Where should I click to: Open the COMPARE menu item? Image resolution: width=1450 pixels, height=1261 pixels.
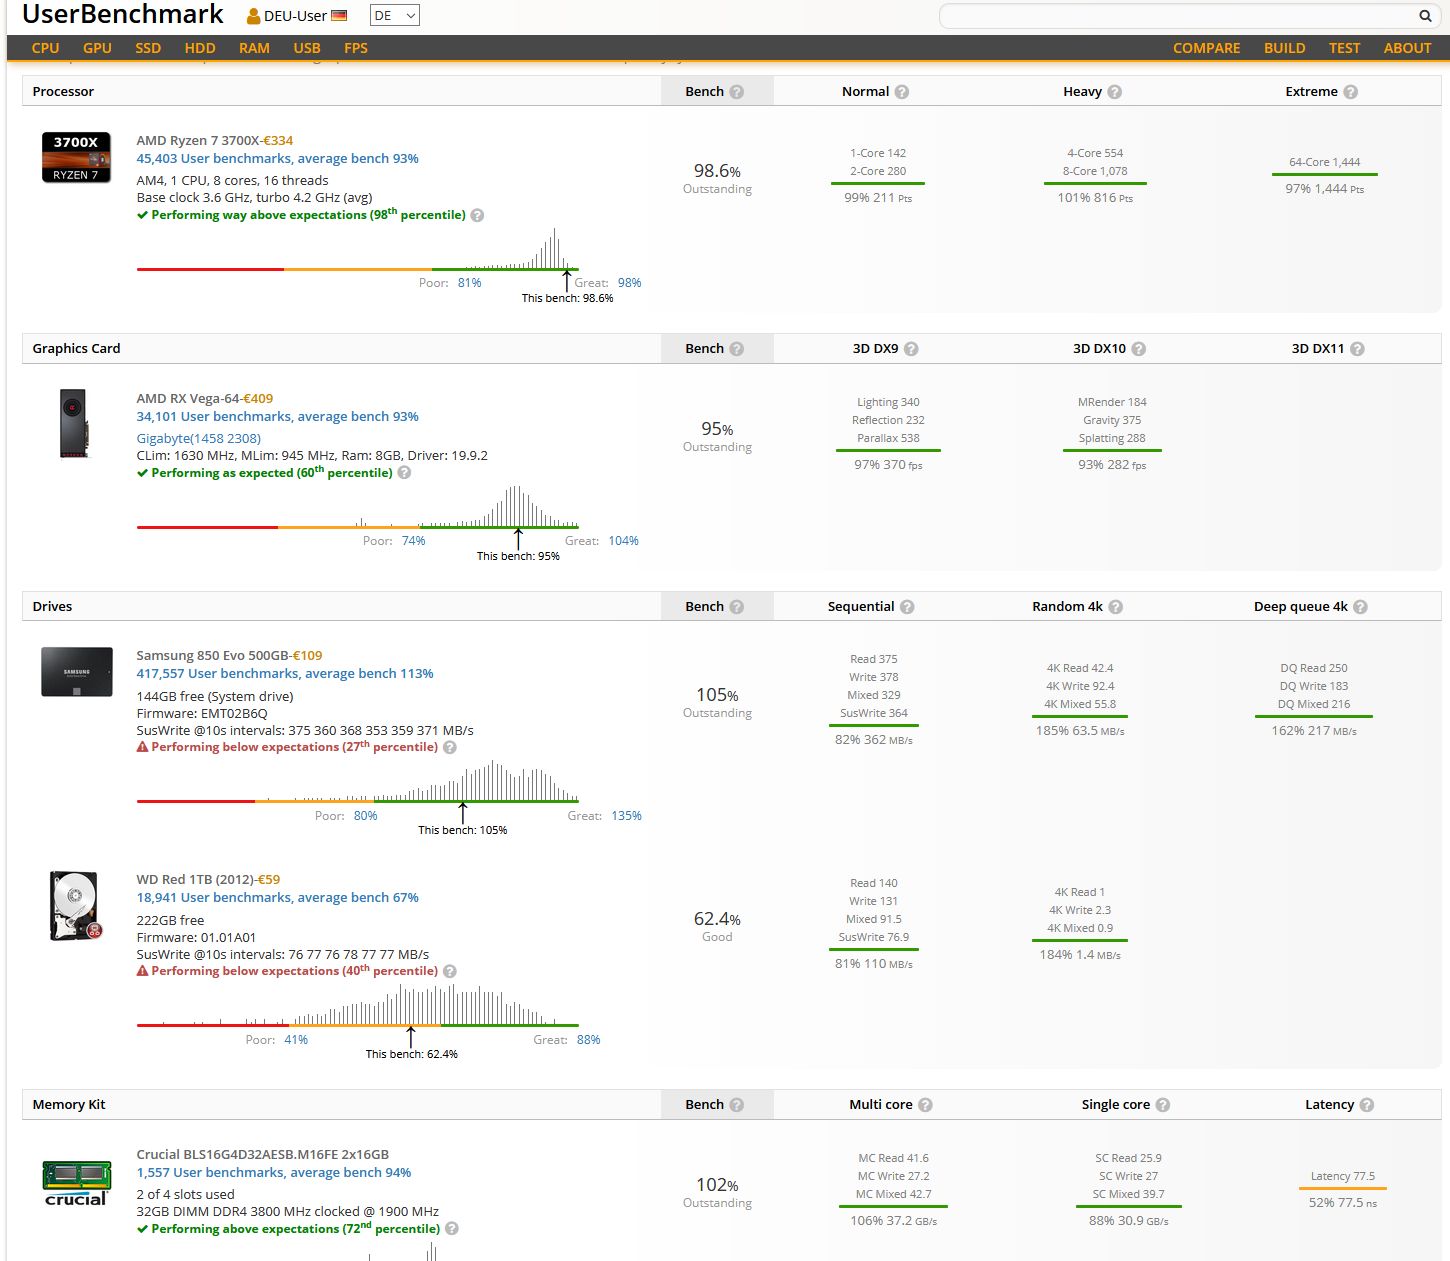coord(1206,48)
